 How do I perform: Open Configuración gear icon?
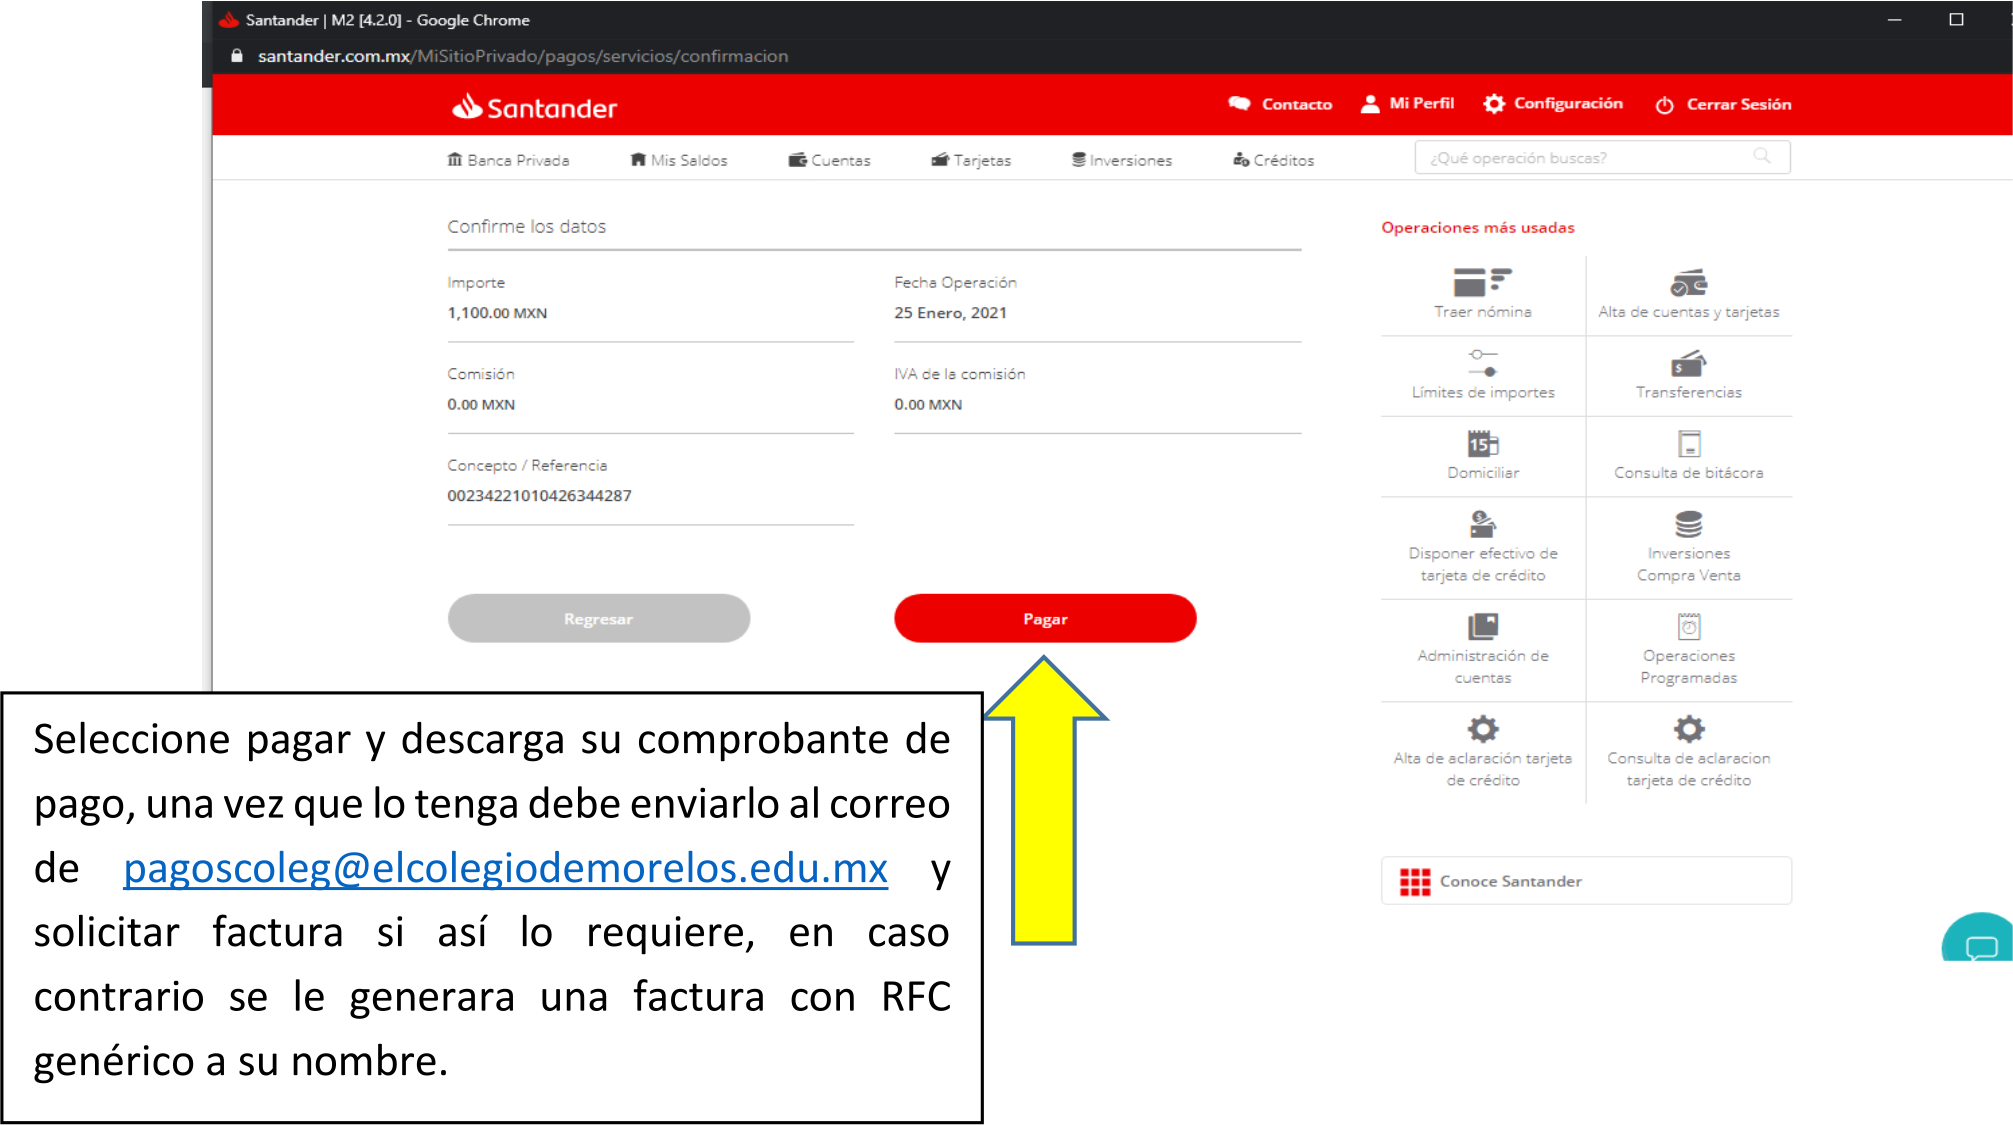point(1494,104)
